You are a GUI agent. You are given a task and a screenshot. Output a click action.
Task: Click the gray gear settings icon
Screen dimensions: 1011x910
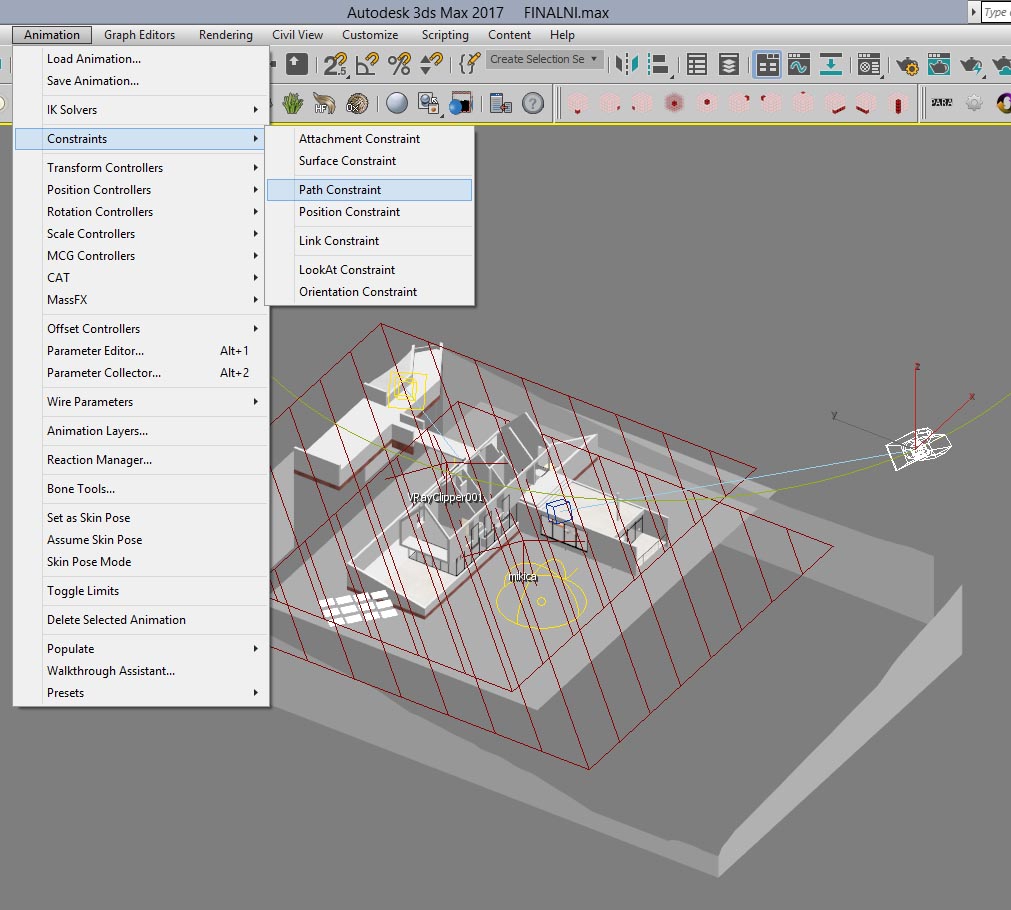point(974,103)
